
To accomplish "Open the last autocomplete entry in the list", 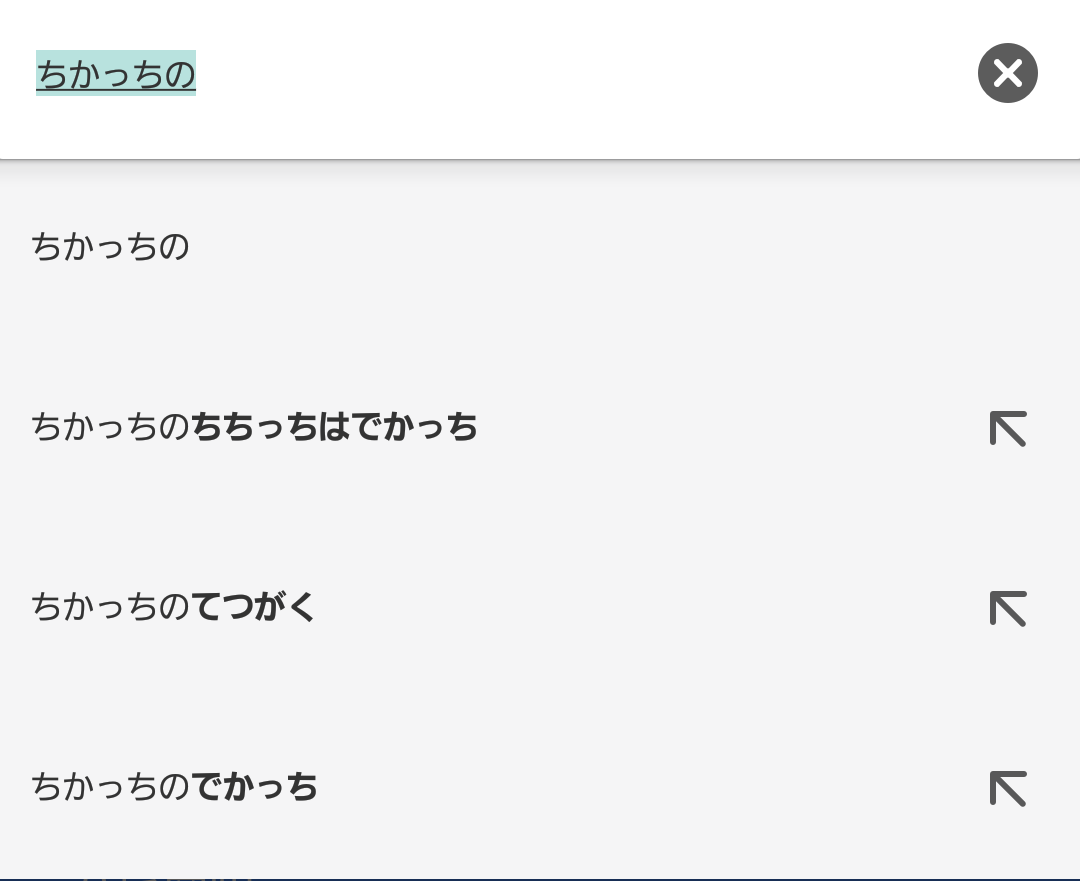I will (540, 787).
